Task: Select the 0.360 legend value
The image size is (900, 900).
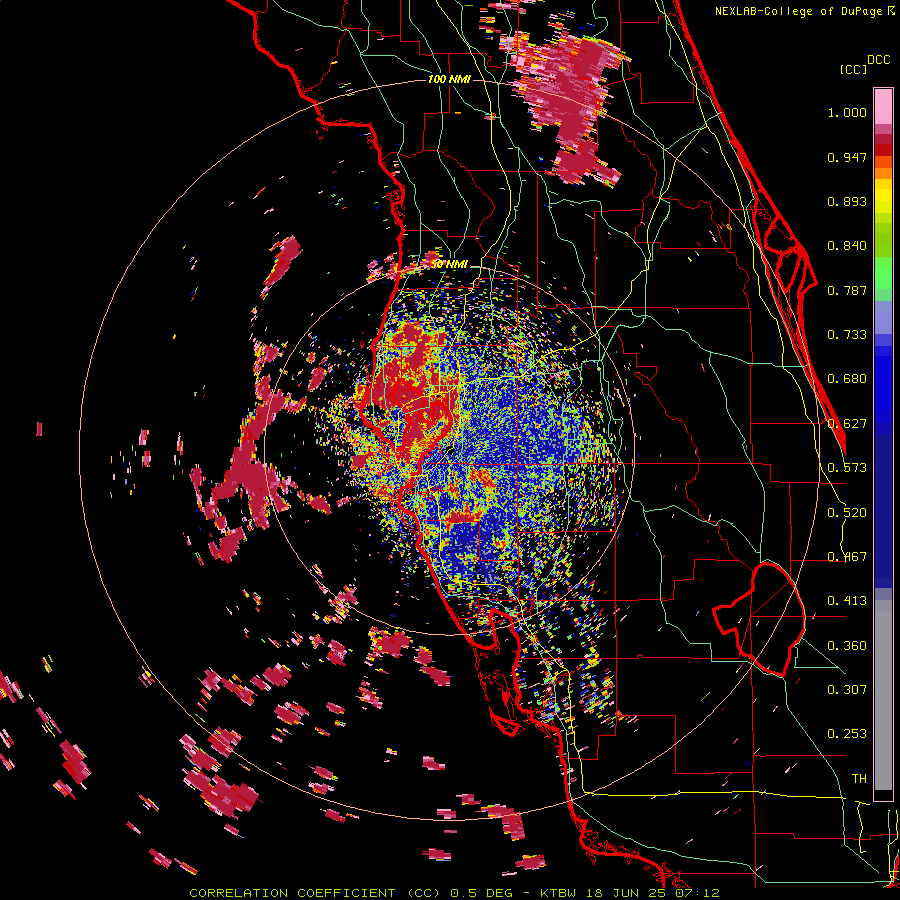Action: click(x=847, y=646)
